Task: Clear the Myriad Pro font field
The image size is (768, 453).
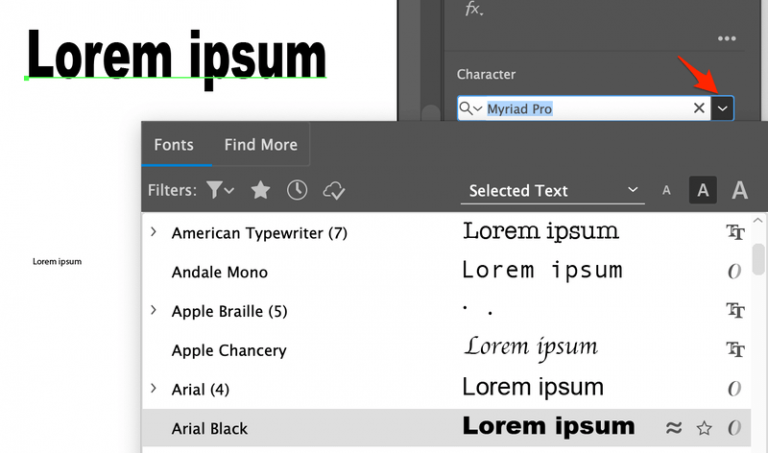Action: [699, 108]
